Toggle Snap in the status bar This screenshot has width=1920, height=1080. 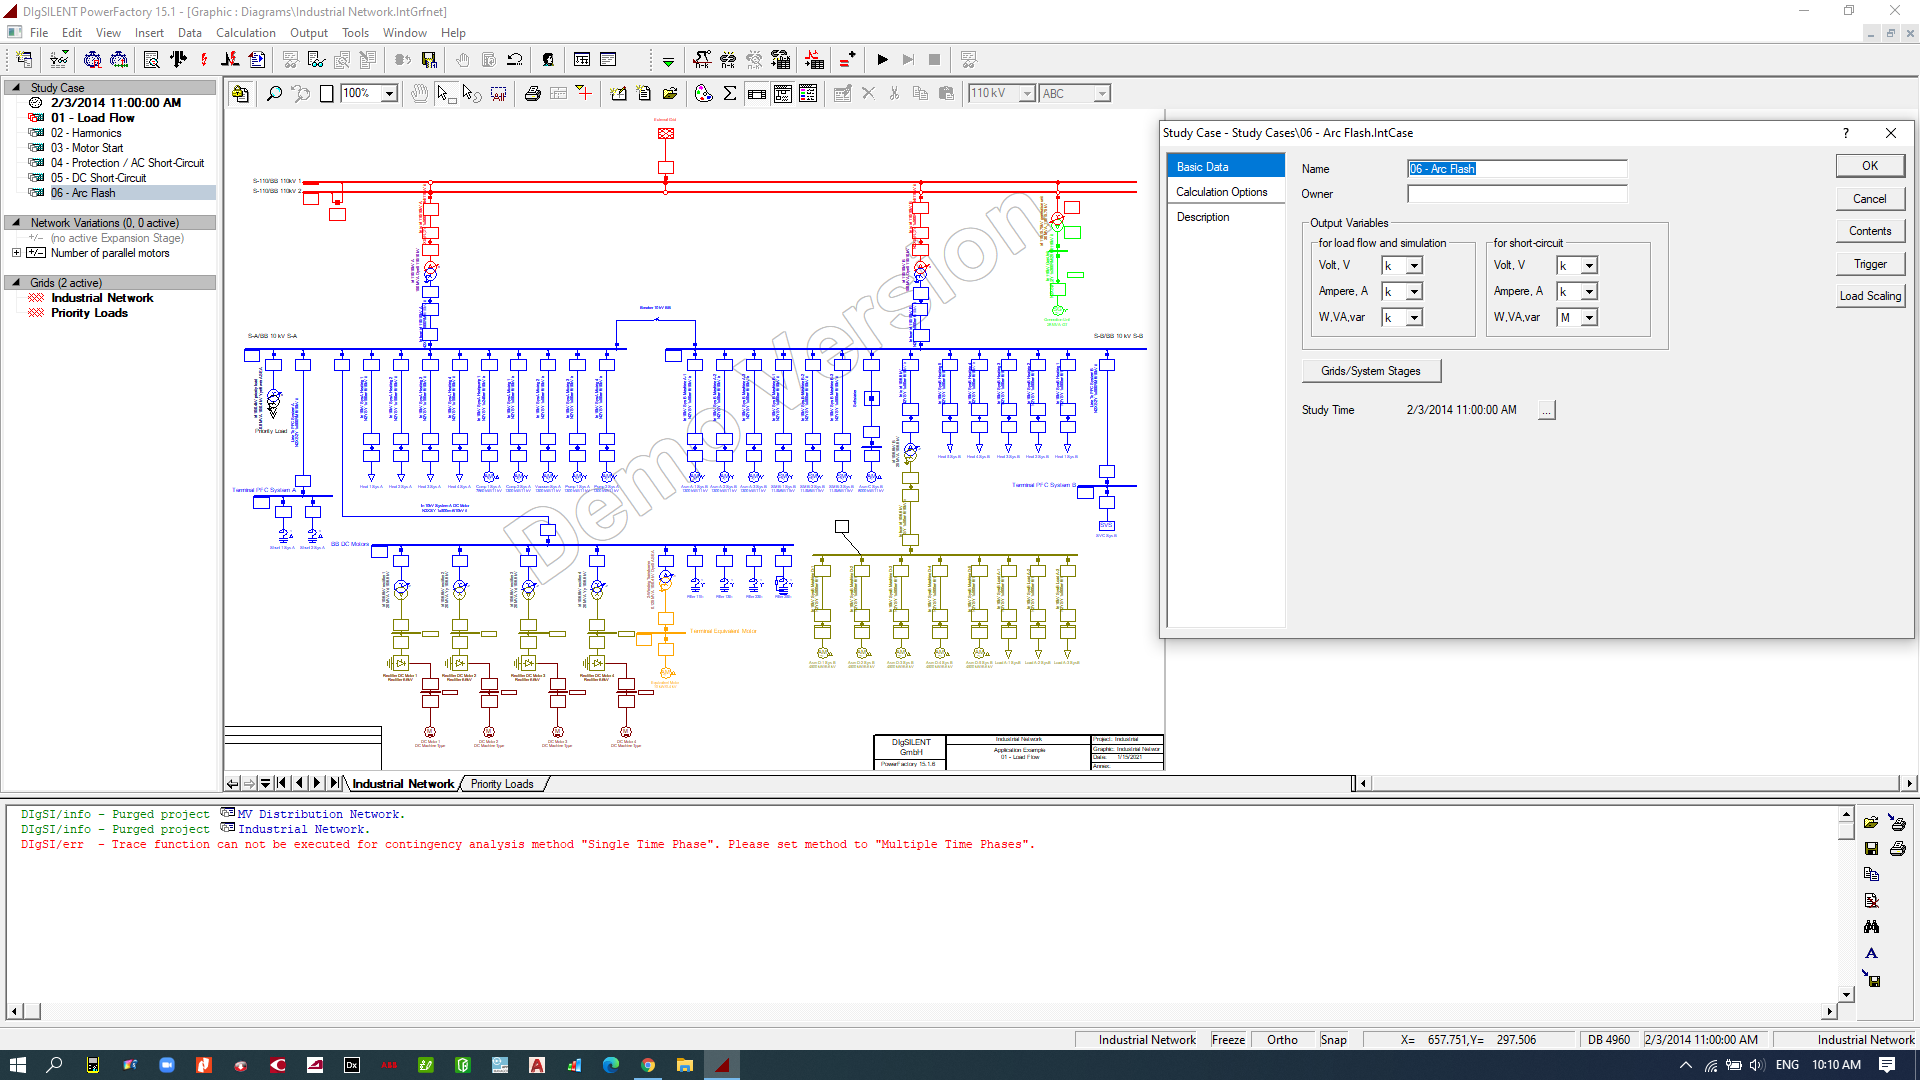pyautogui.click(x=1333, y=1040)
